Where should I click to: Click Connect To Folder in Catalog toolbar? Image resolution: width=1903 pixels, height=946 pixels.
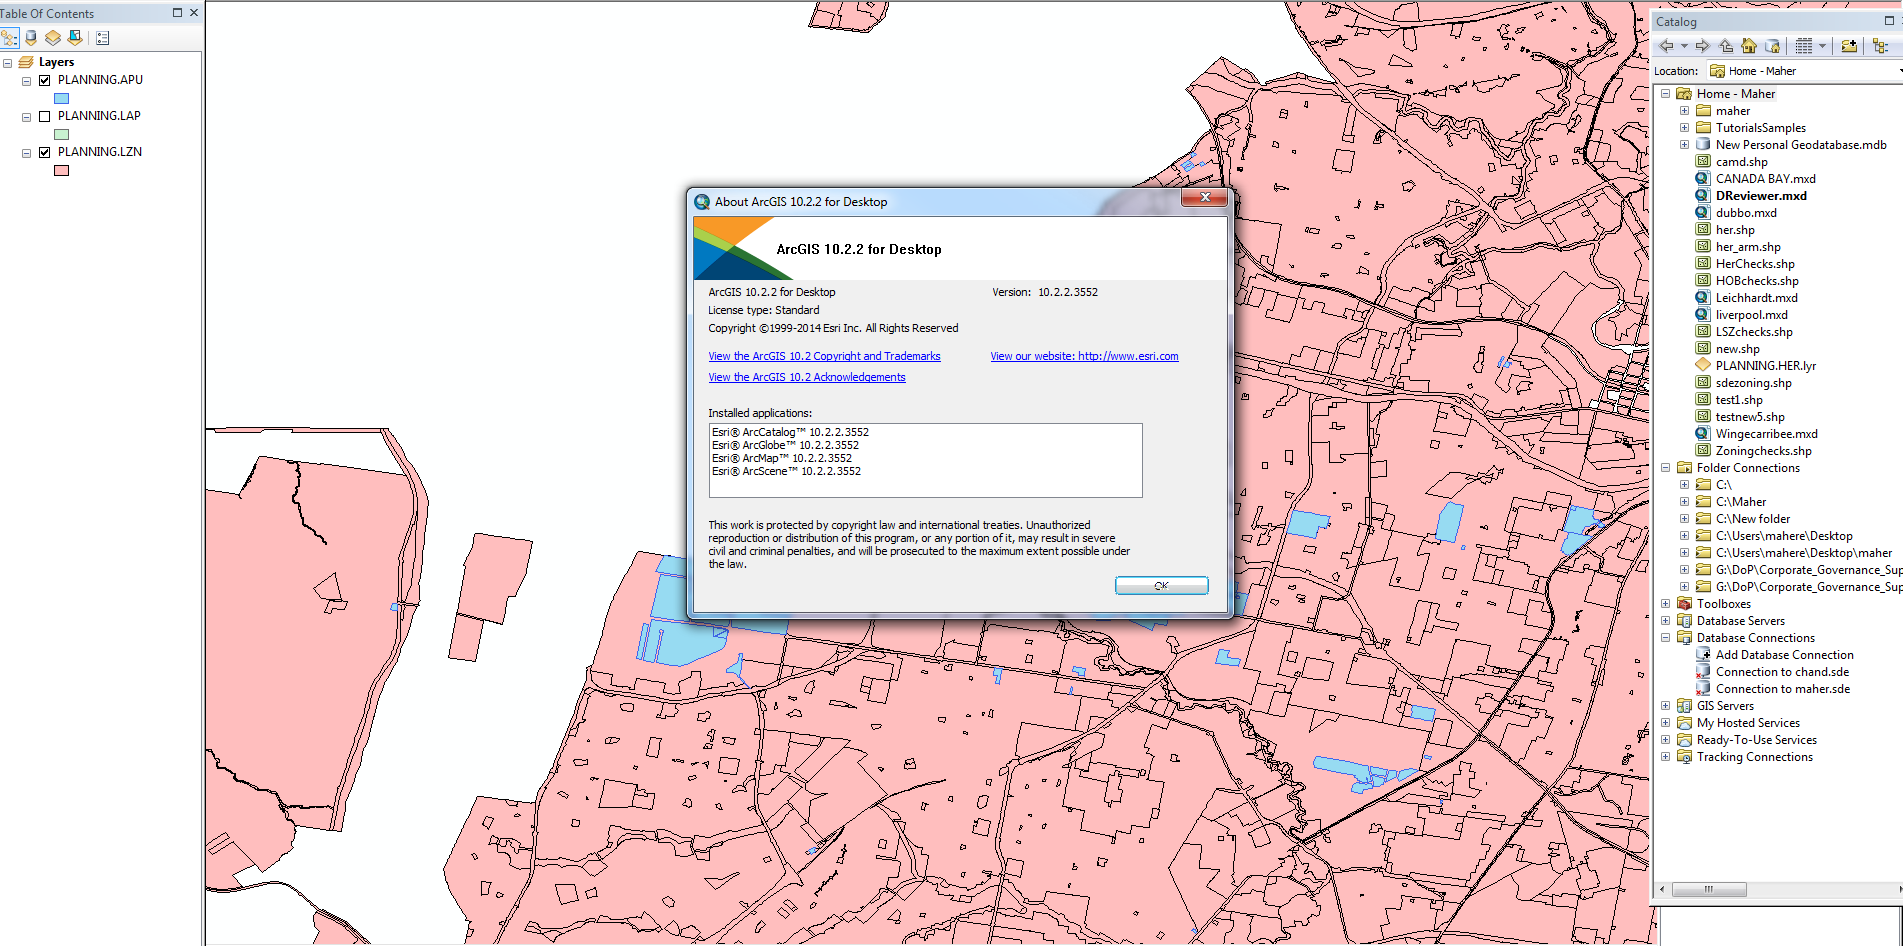1848,45
